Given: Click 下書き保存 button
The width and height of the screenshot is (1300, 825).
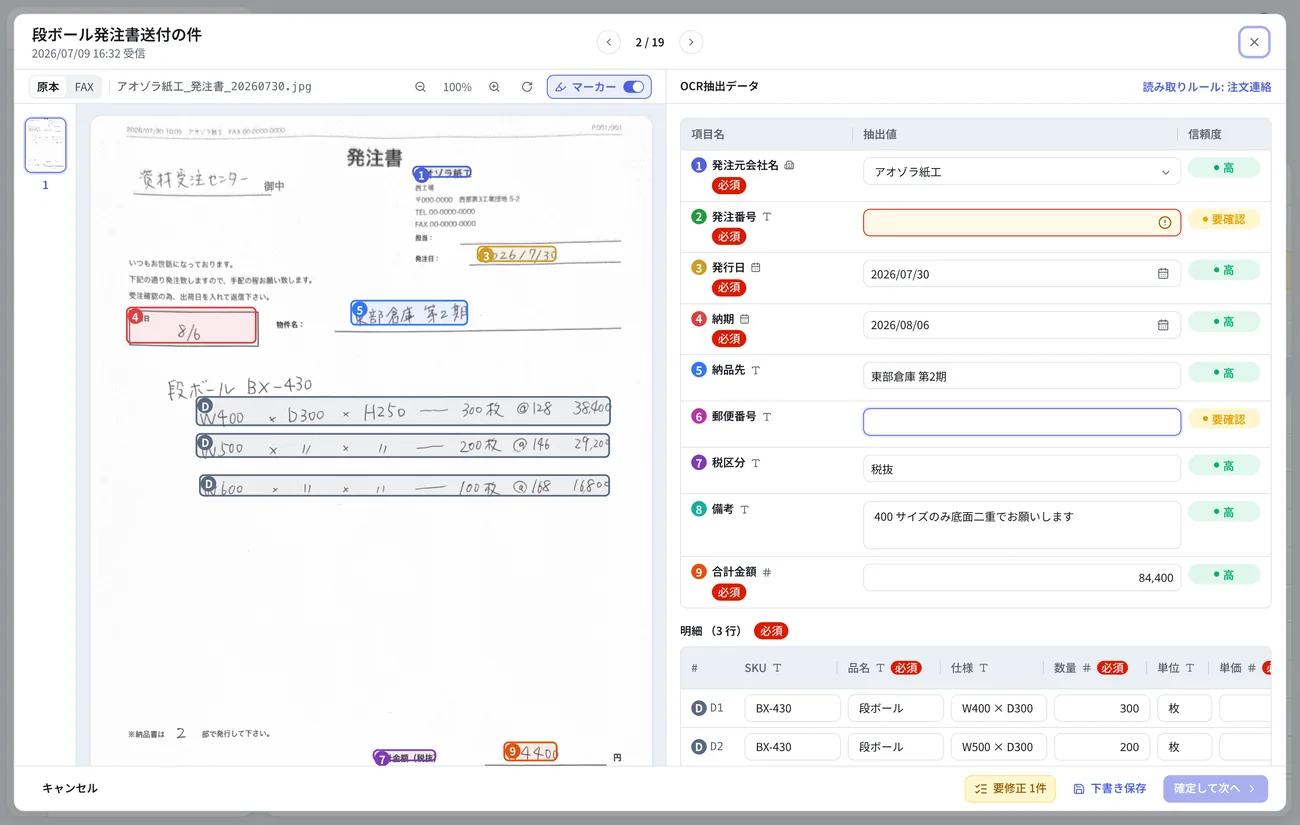Looking at the screenshot, I should click(x=1110, y=788).
